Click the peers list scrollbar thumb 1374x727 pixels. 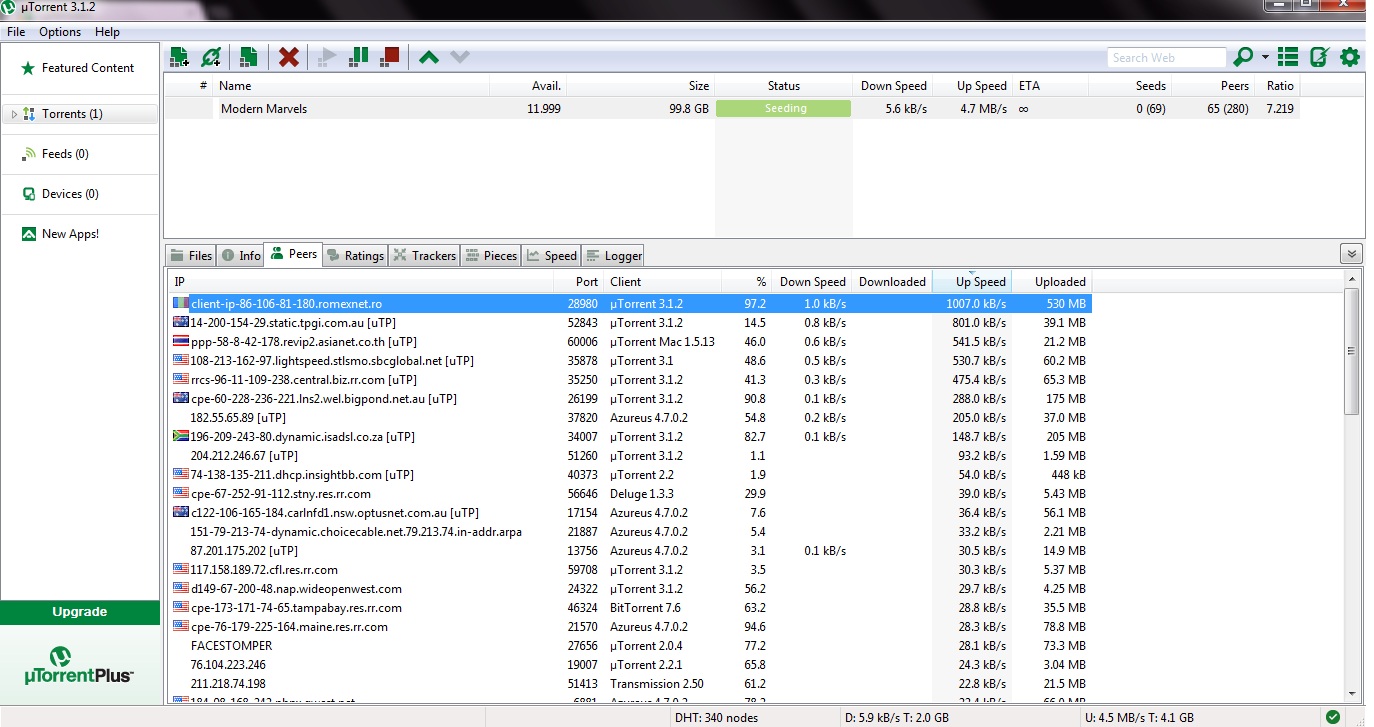(1351, 350)
